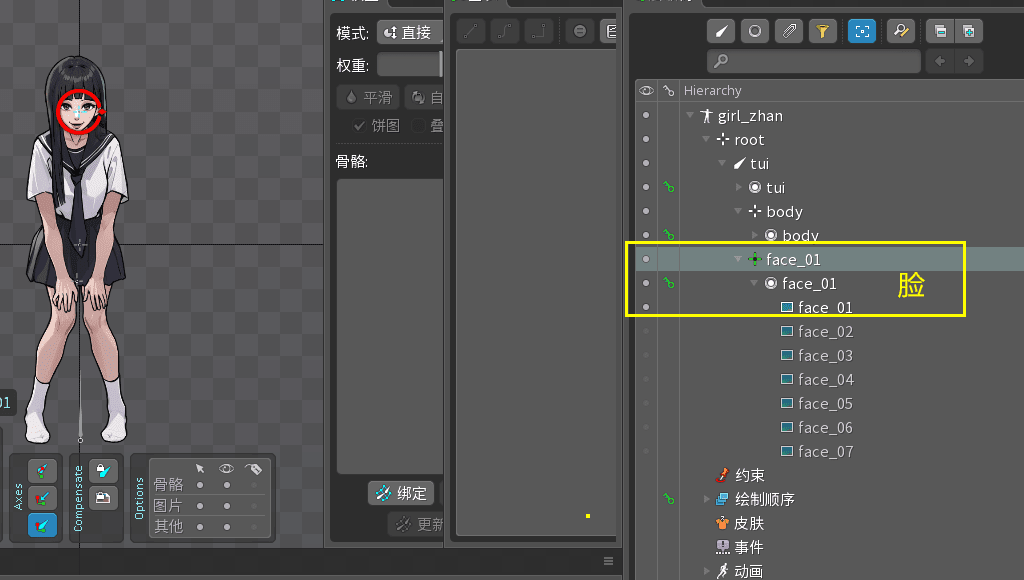The width and height of the screenshot is (1024, 580).
Task: Select the 皮肤 item in hierarchy
Action: [x=749, y=523]
